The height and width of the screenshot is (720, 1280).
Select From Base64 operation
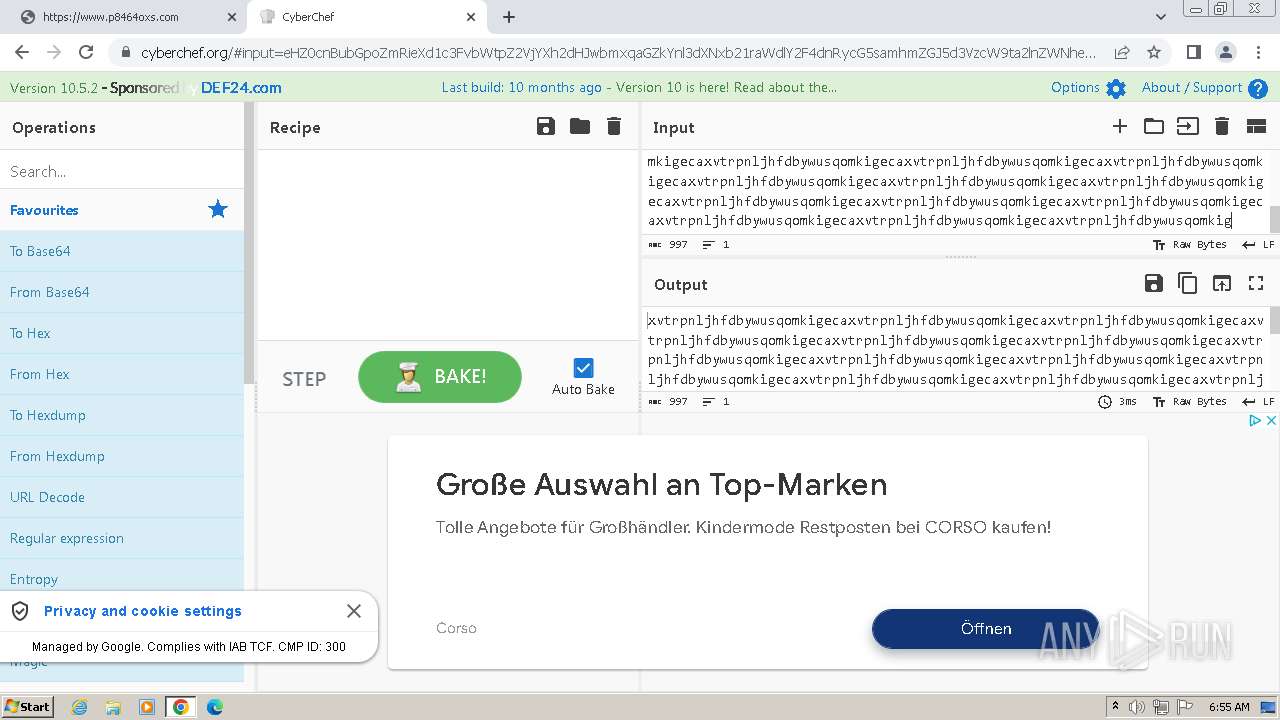(x=122, y=292)
